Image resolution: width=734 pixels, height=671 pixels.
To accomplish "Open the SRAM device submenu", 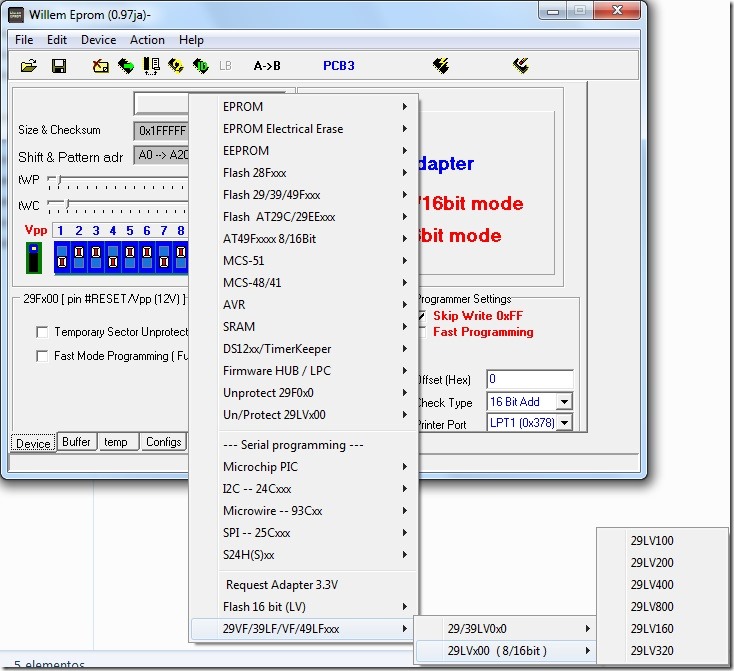I will 304,327.
